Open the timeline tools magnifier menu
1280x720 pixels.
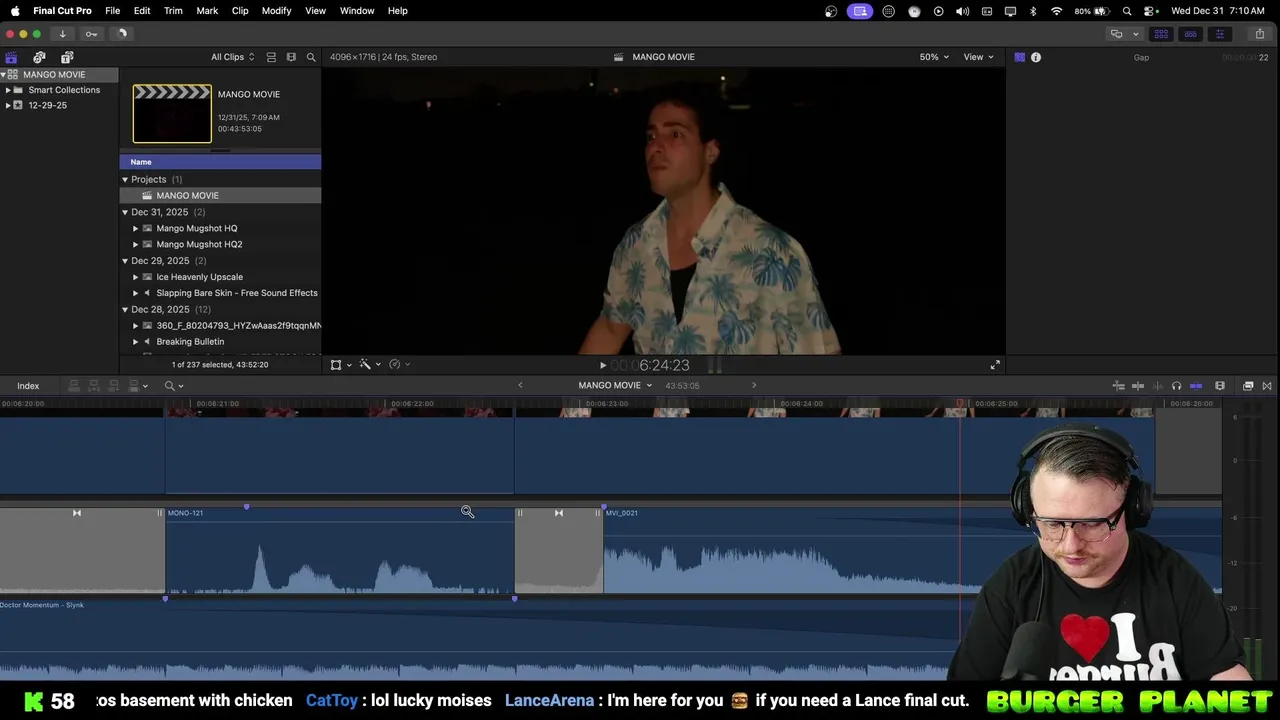[174, 386]
